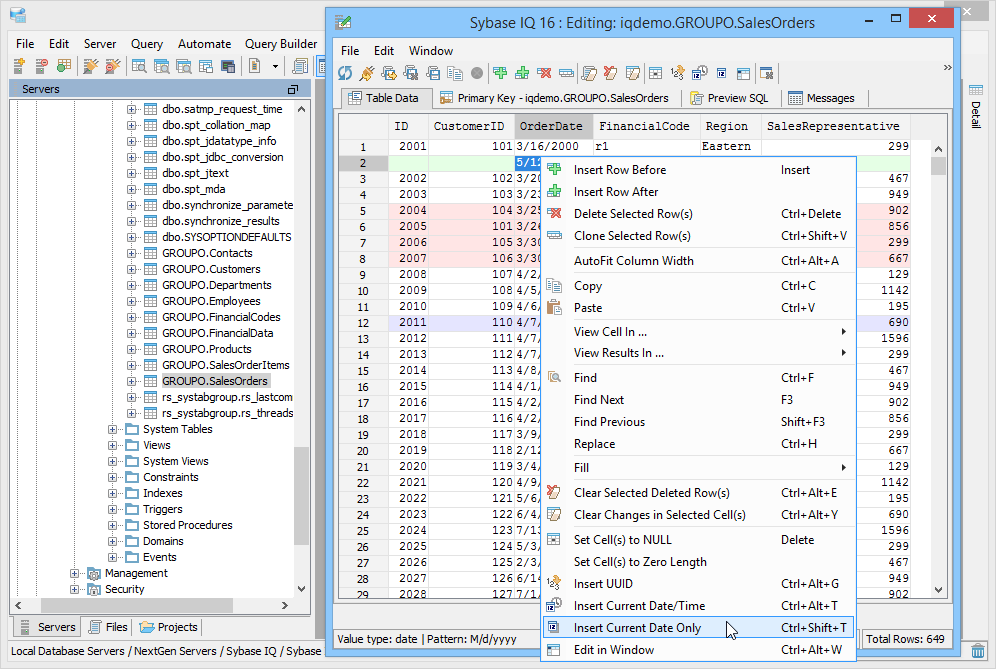Restore the Servers panel with its window button
This screenshot has height=669, width=996.
[293, 89]
